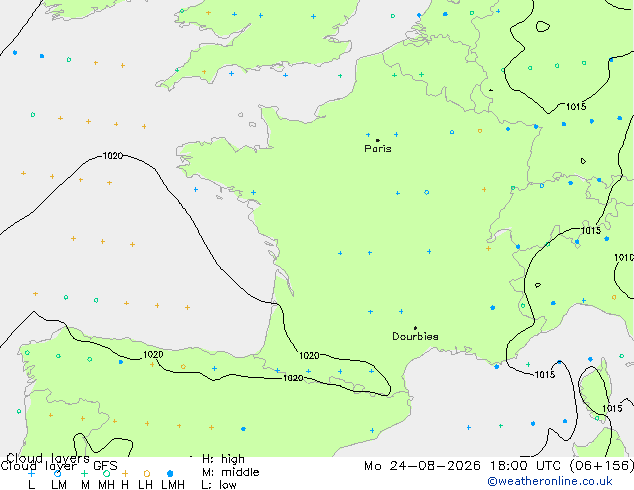This screenshot has height=490, width=634.
Task: Click the 'M: middle' legend text
Action: pos(230,472)
